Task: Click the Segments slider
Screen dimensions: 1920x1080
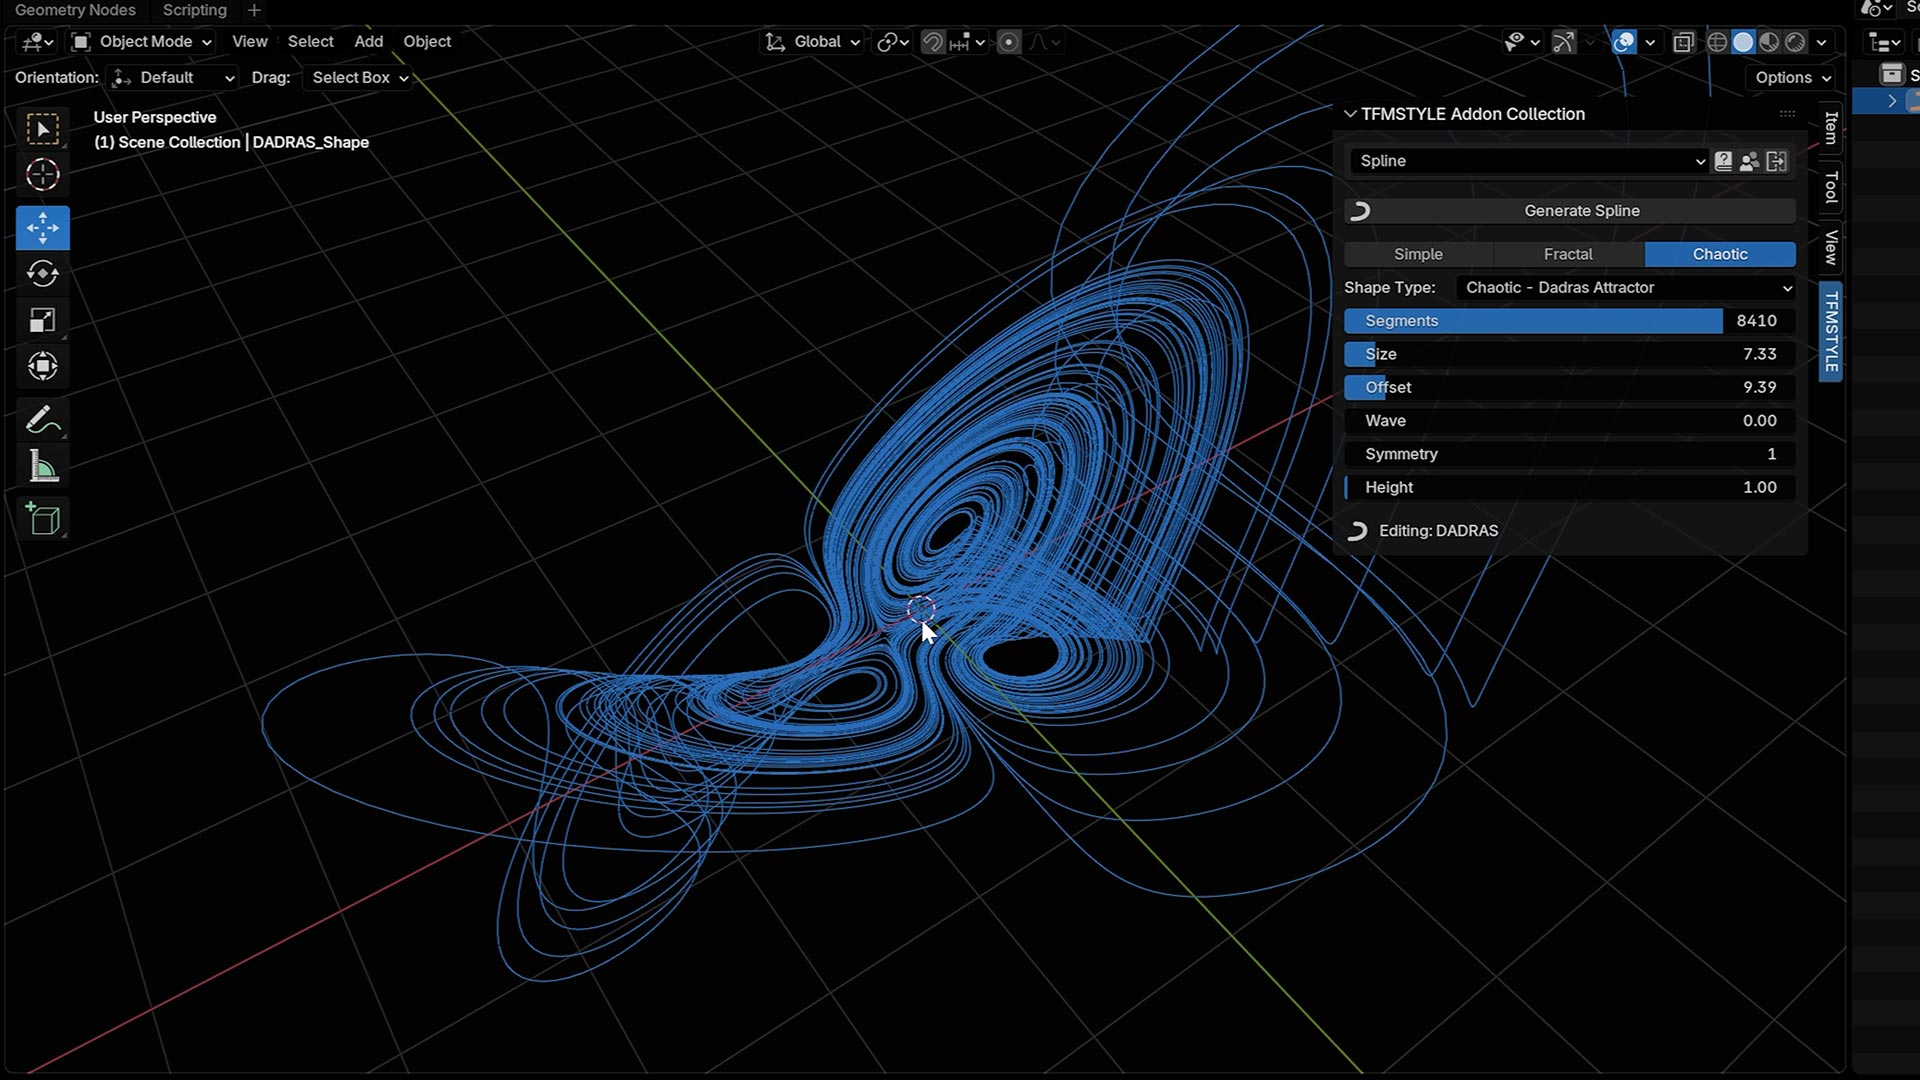Action: click(1568, 321)
